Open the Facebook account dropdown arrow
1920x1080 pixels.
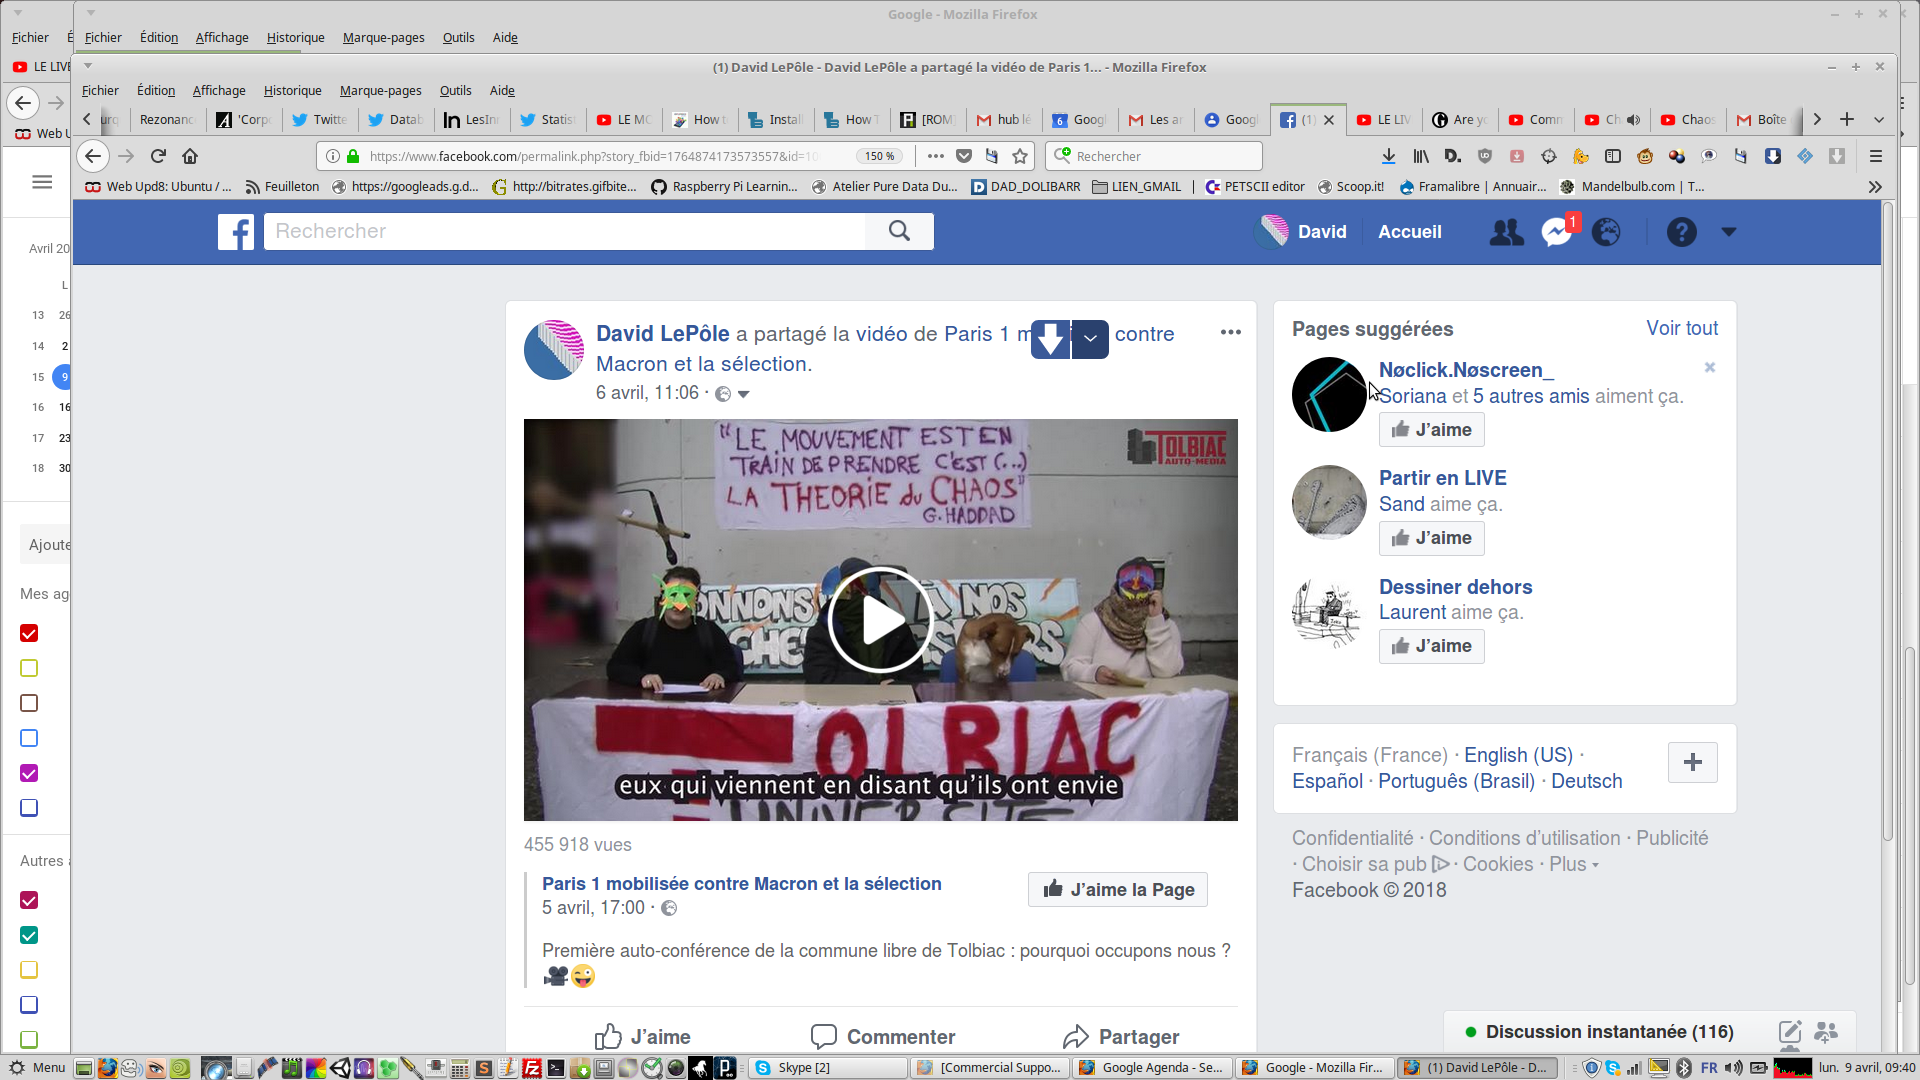pyautogui.click(x=1729, y=232)
